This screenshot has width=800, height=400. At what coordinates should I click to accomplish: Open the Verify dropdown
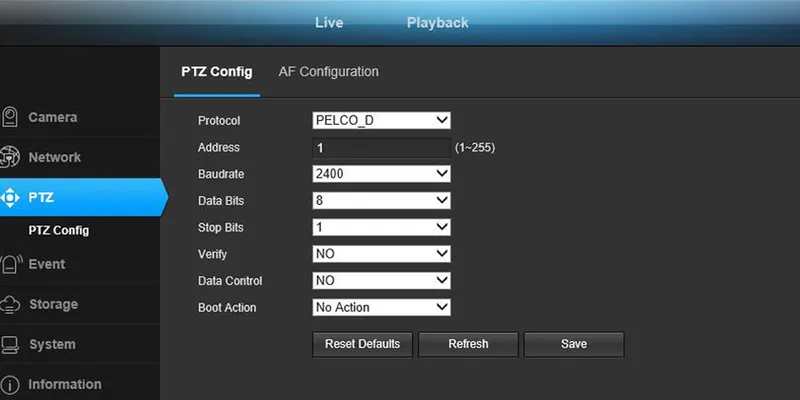[x=381, y=254]
